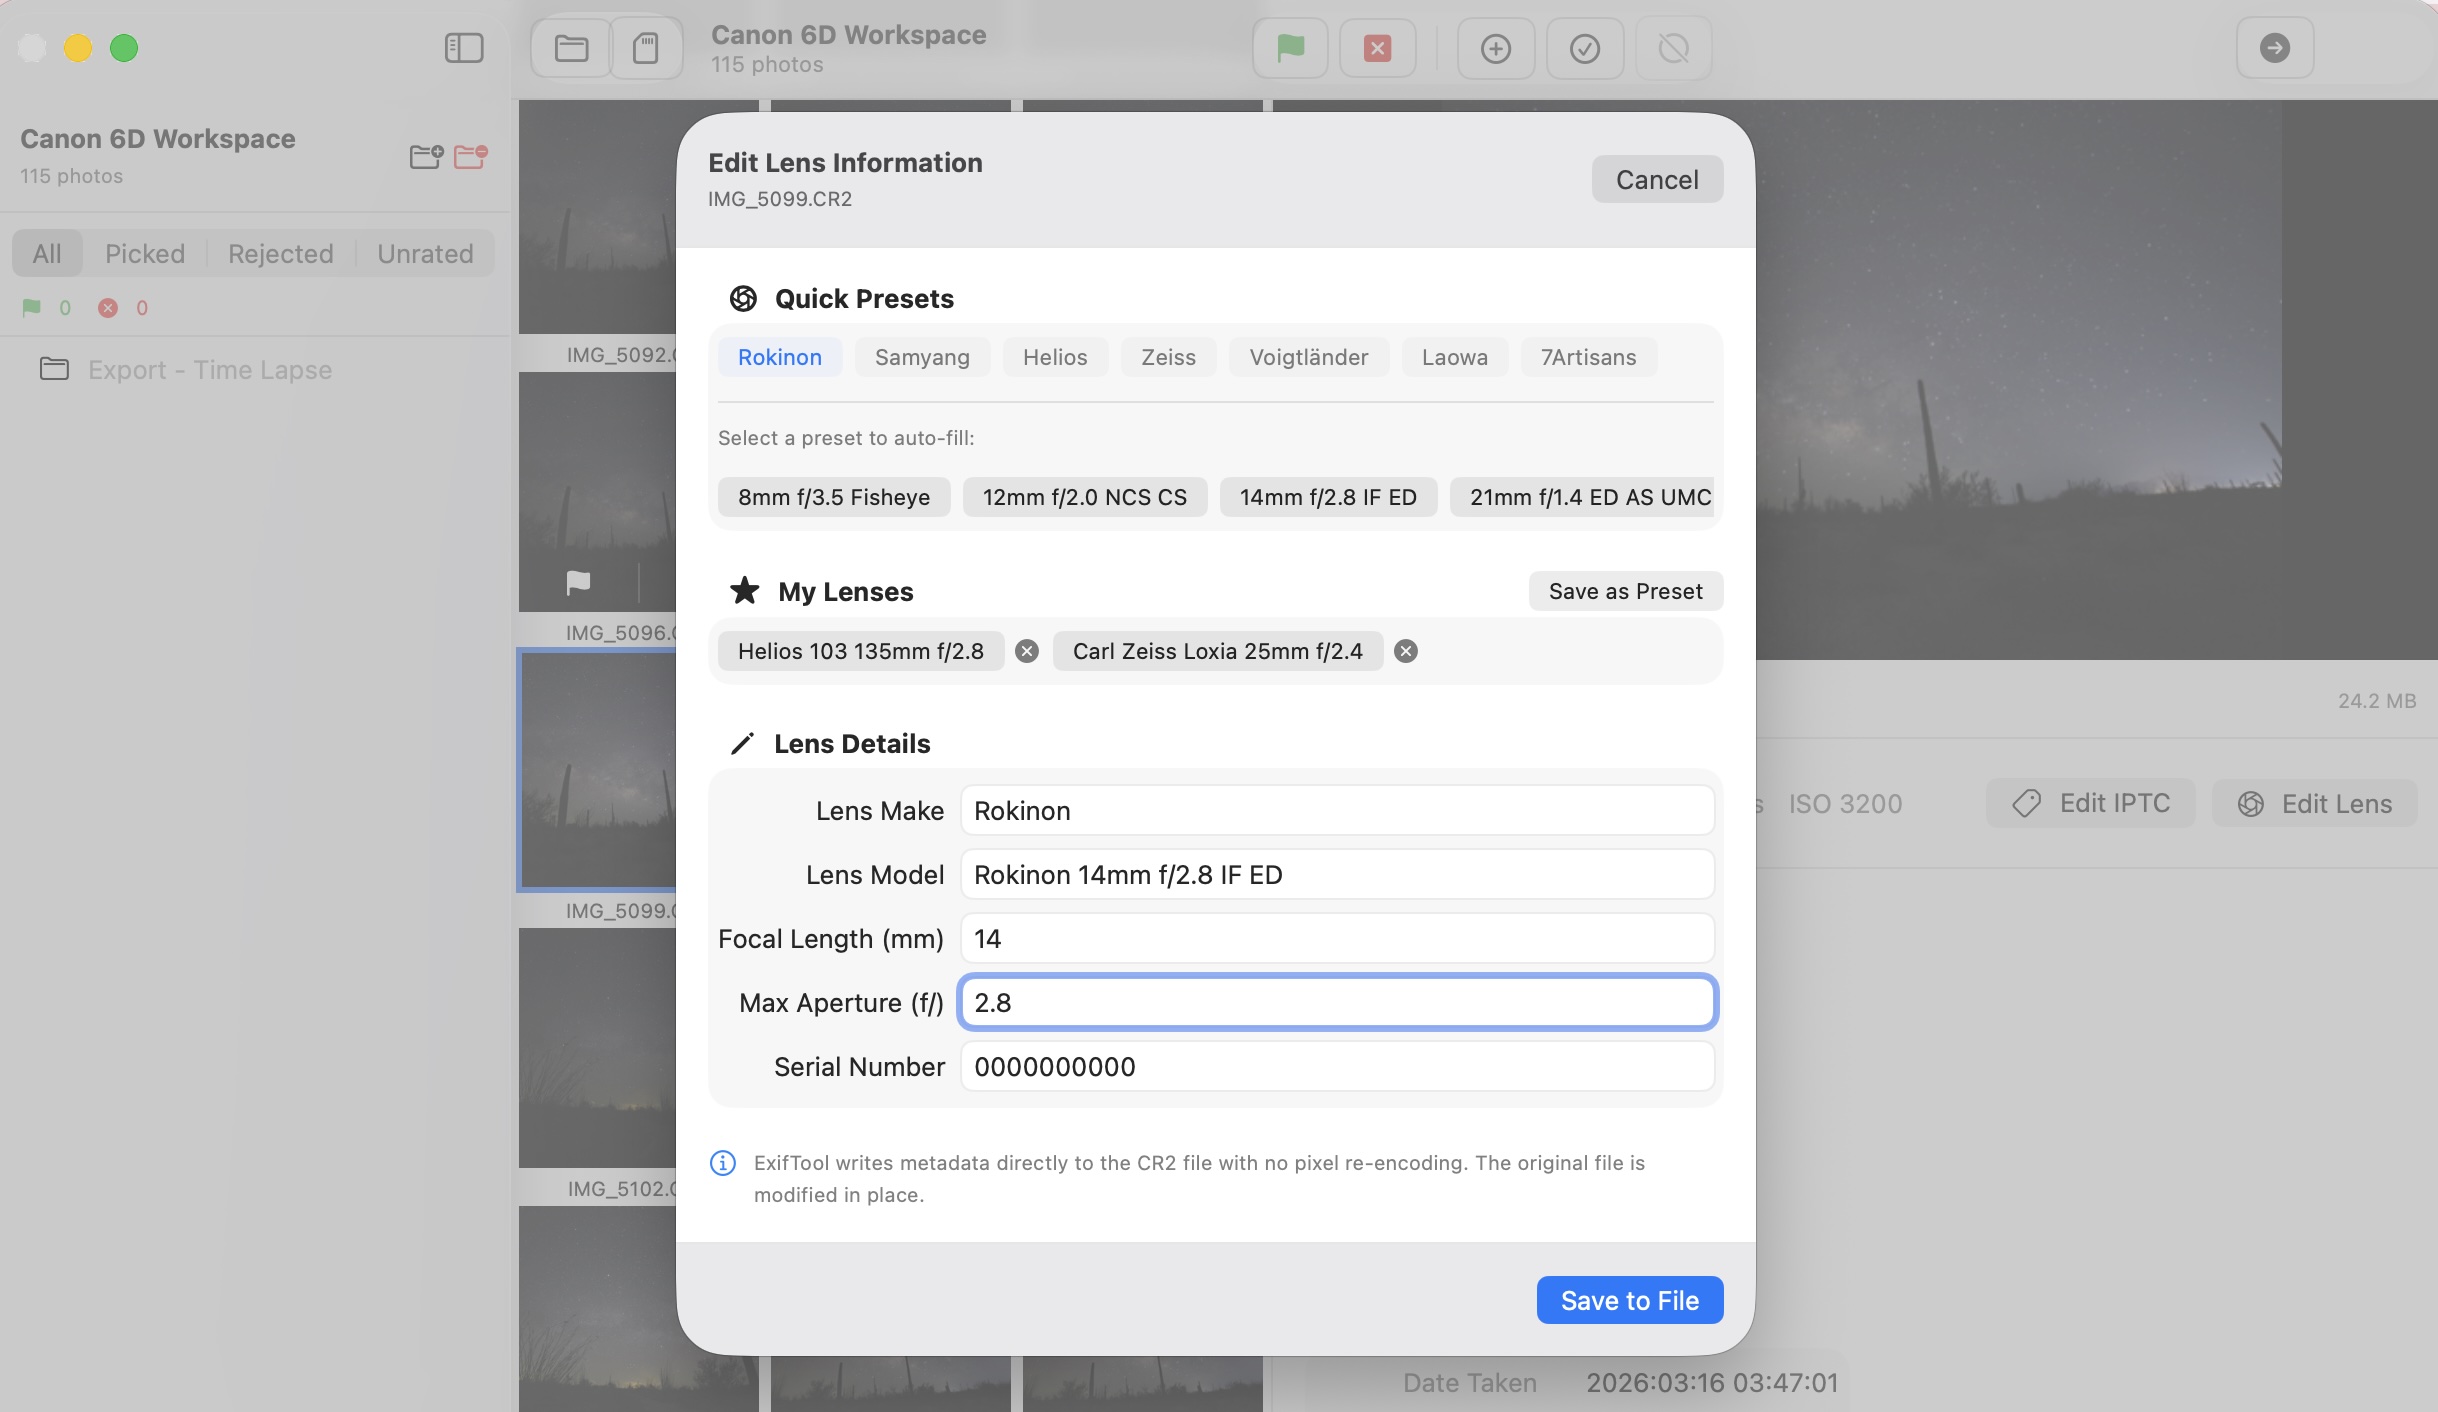Select the Rokinon brand tab

pyautogui.click(x=780, y=357)
